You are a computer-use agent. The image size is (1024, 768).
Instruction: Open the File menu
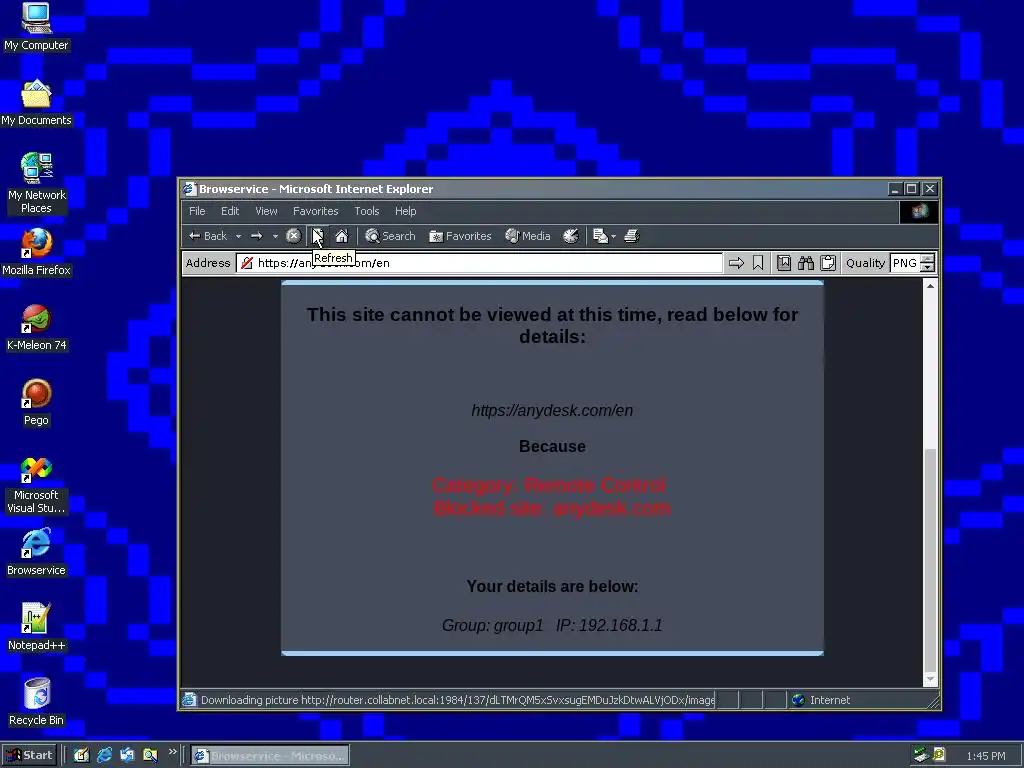click(x=197, y=211)
